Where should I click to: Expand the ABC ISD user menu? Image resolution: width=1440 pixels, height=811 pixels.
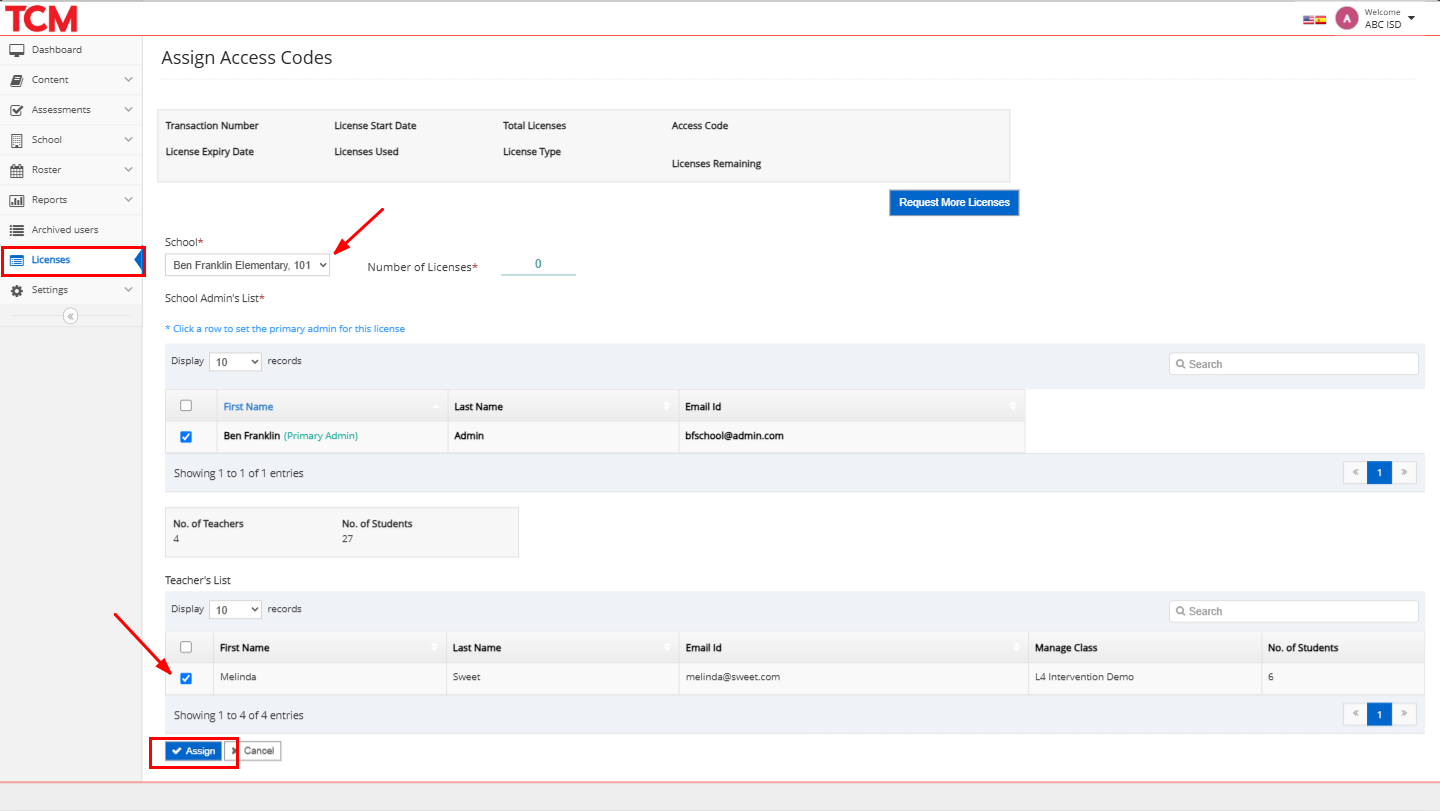pos(1410,18)
